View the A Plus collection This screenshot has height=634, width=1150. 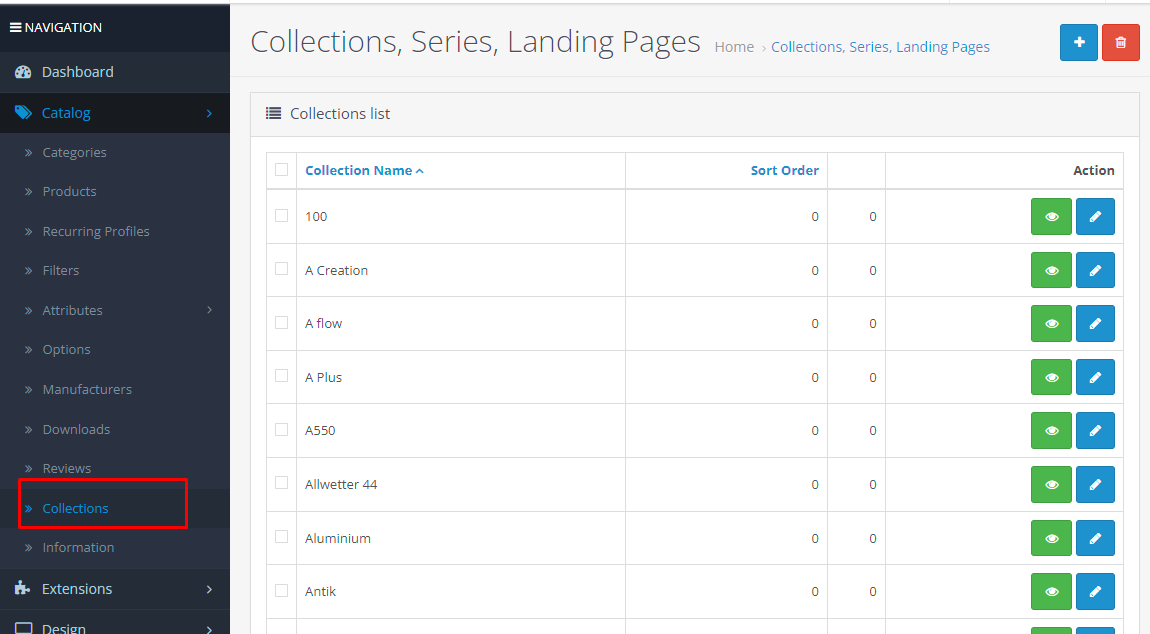coord(1051,377)
